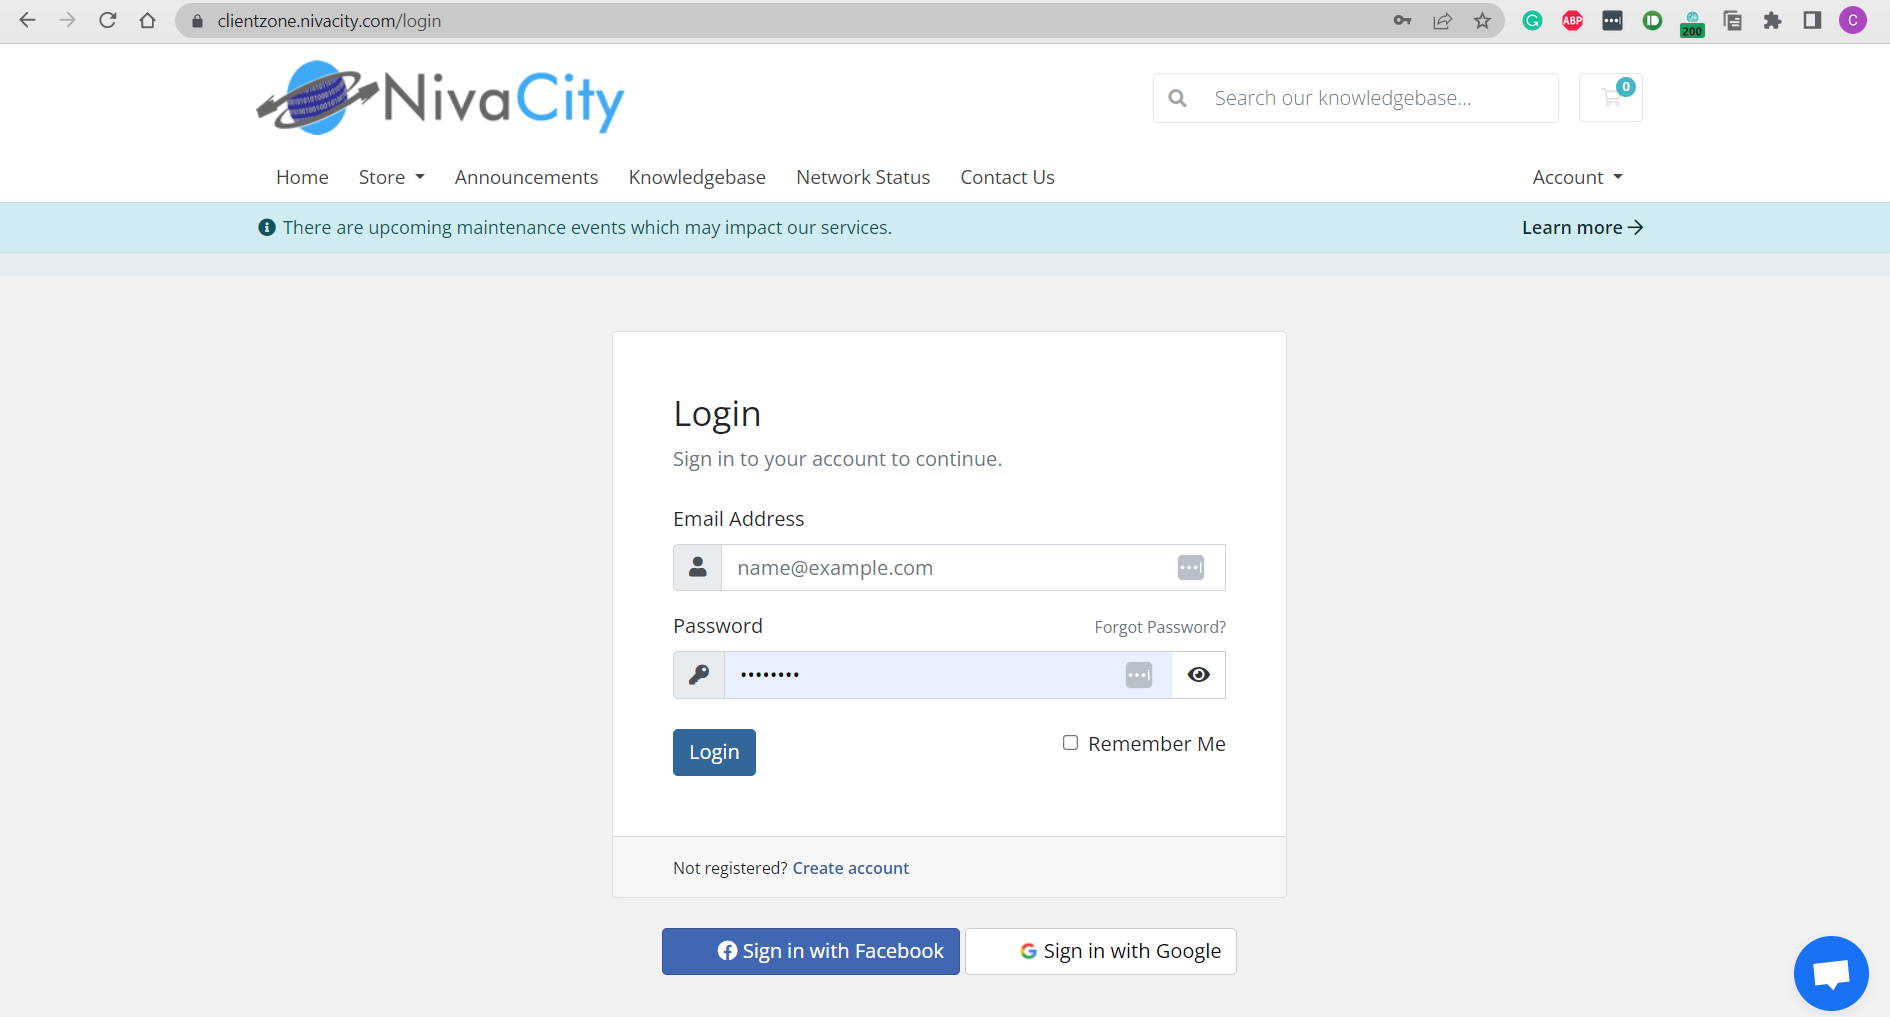Click the saved passwords key icon in address bar
This screenshot has height=1017, width=1890.
(1402, 20)
